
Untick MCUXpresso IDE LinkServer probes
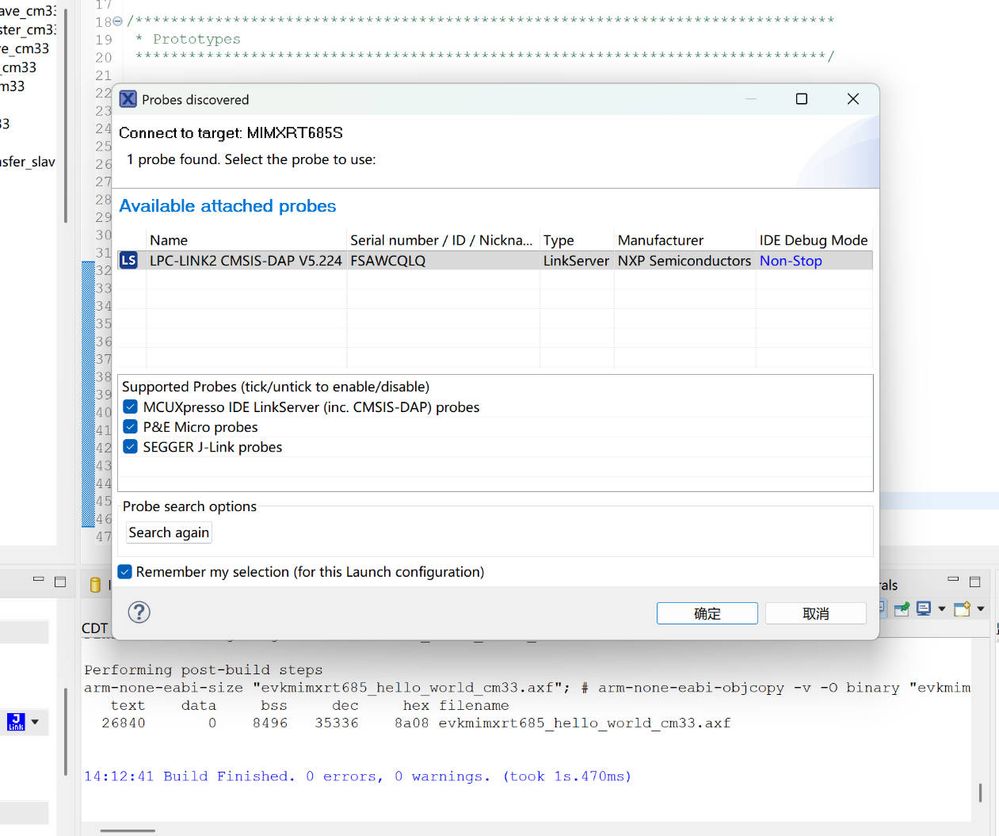click(x=131, y=407)
